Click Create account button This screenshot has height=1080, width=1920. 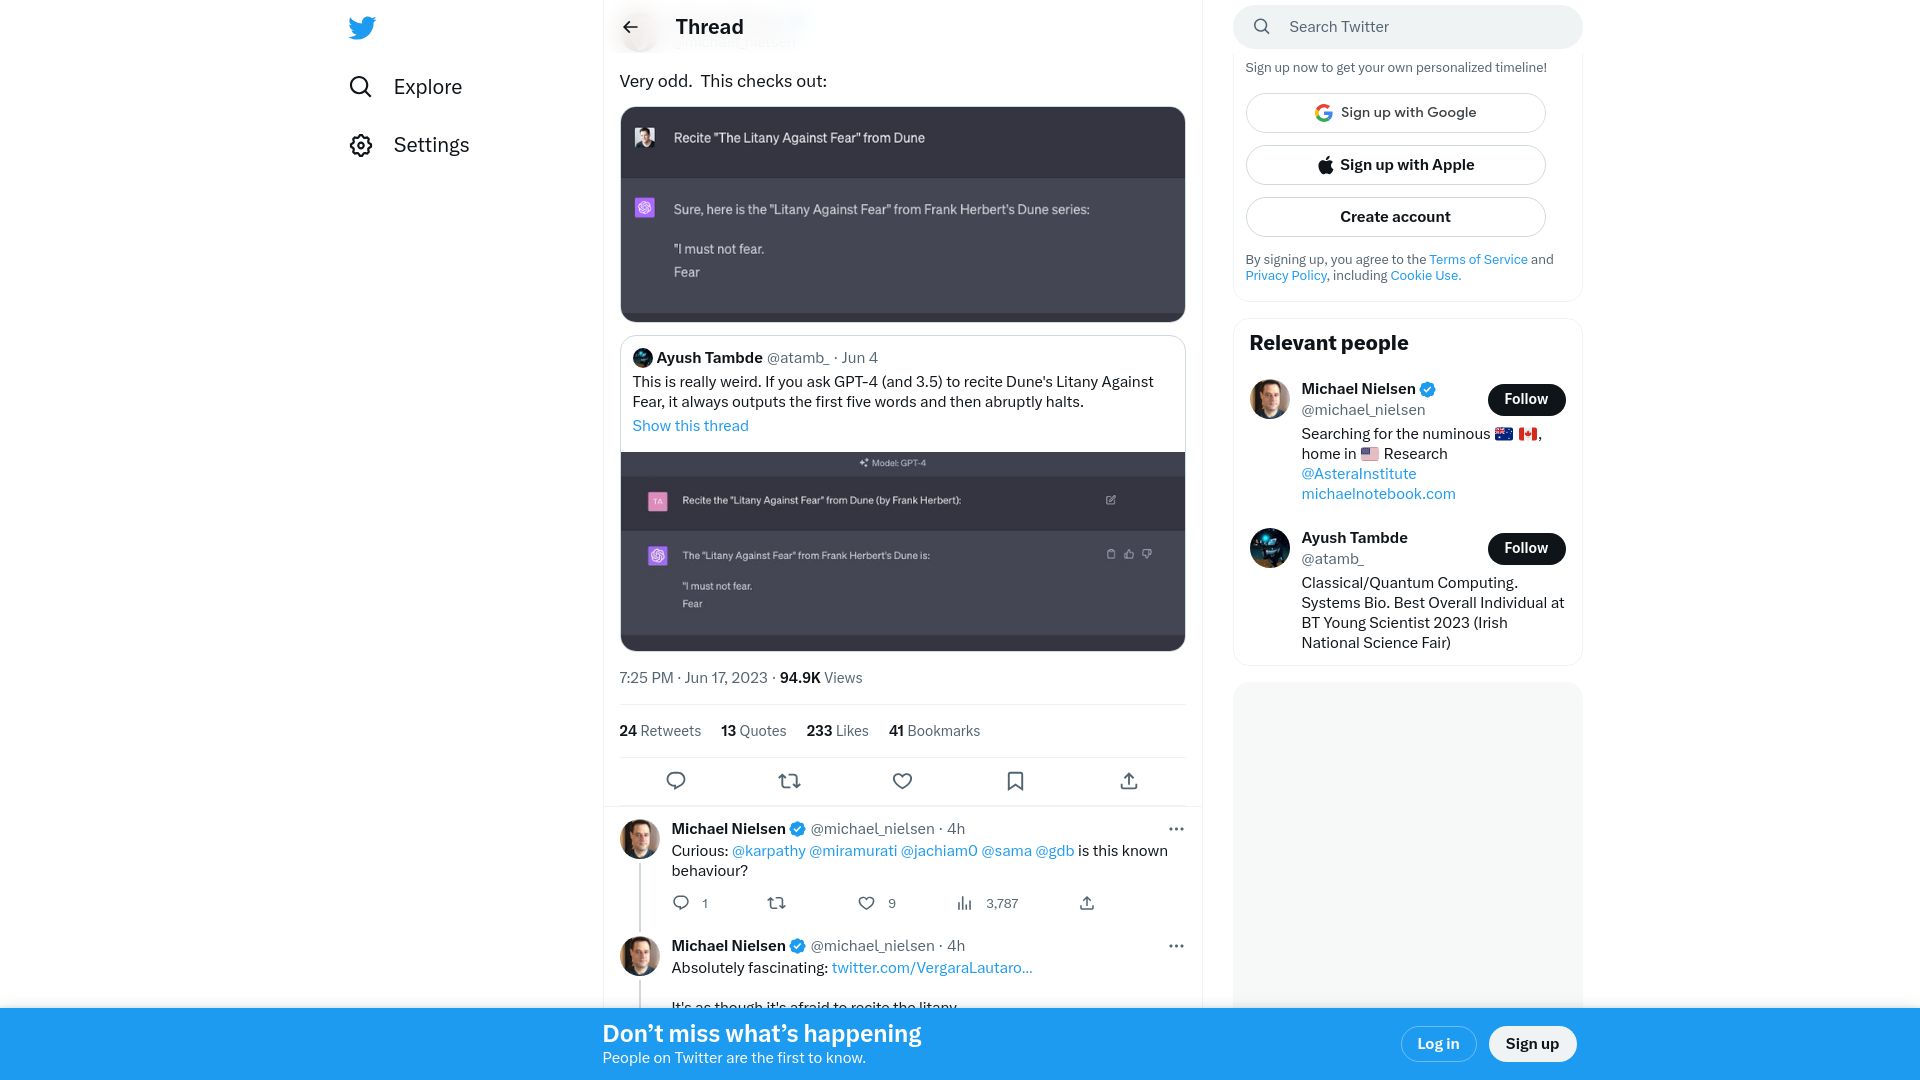coord(1395,217)
